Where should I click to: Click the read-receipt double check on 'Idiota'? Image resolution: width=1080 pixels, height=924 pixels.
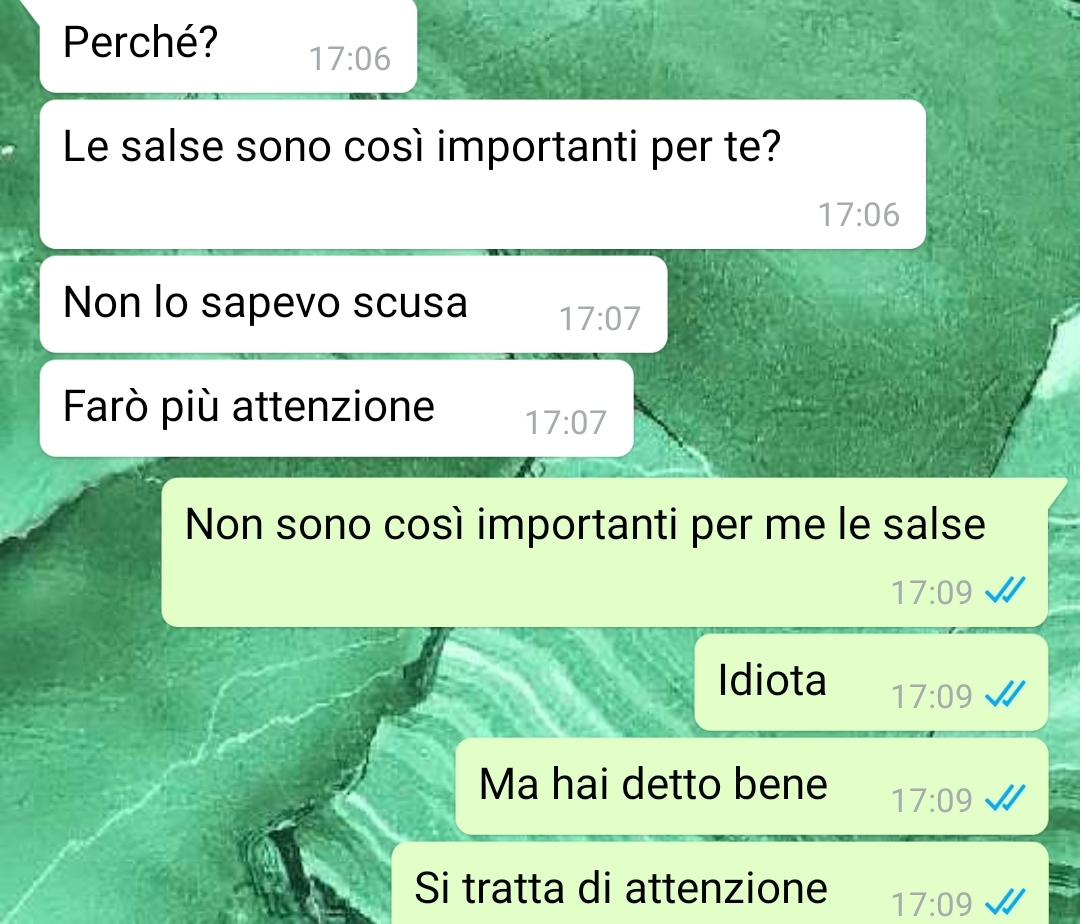pos(1006,694)
